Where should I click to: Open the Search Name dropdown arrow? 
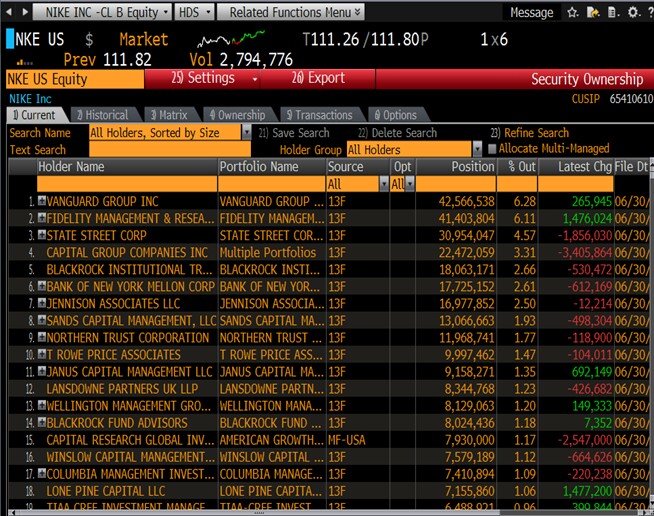pos(247,133)
